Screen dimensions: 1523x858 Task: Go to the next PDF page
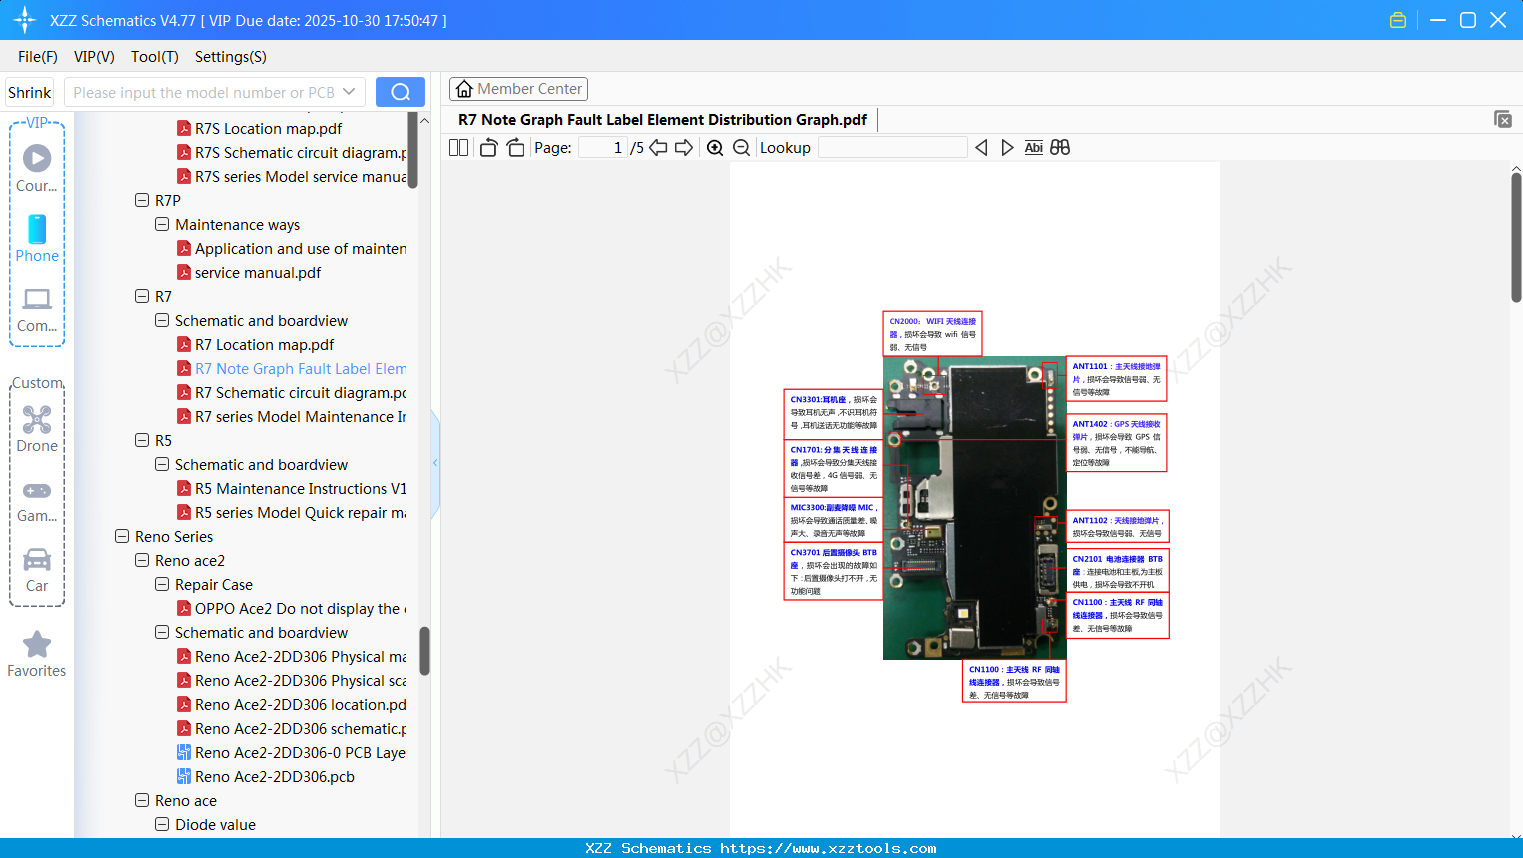pyautogui.click(x=684, y=148)
